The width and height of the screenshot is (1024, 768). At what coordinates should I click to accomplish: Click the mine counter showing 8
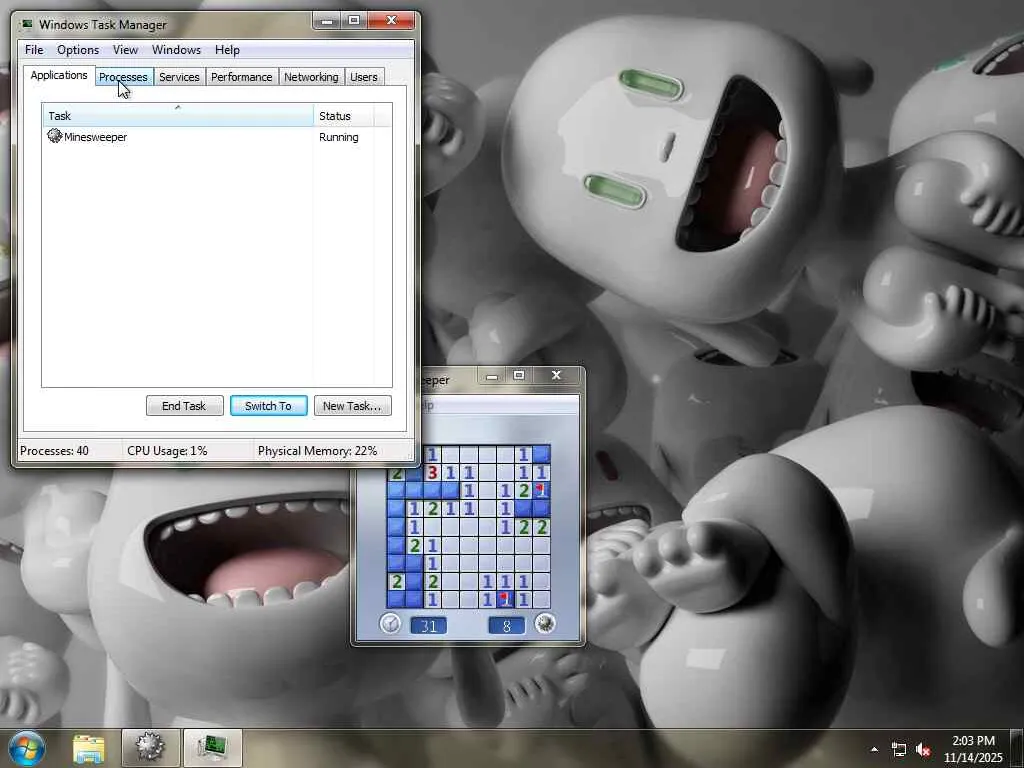tap(507, 626)
